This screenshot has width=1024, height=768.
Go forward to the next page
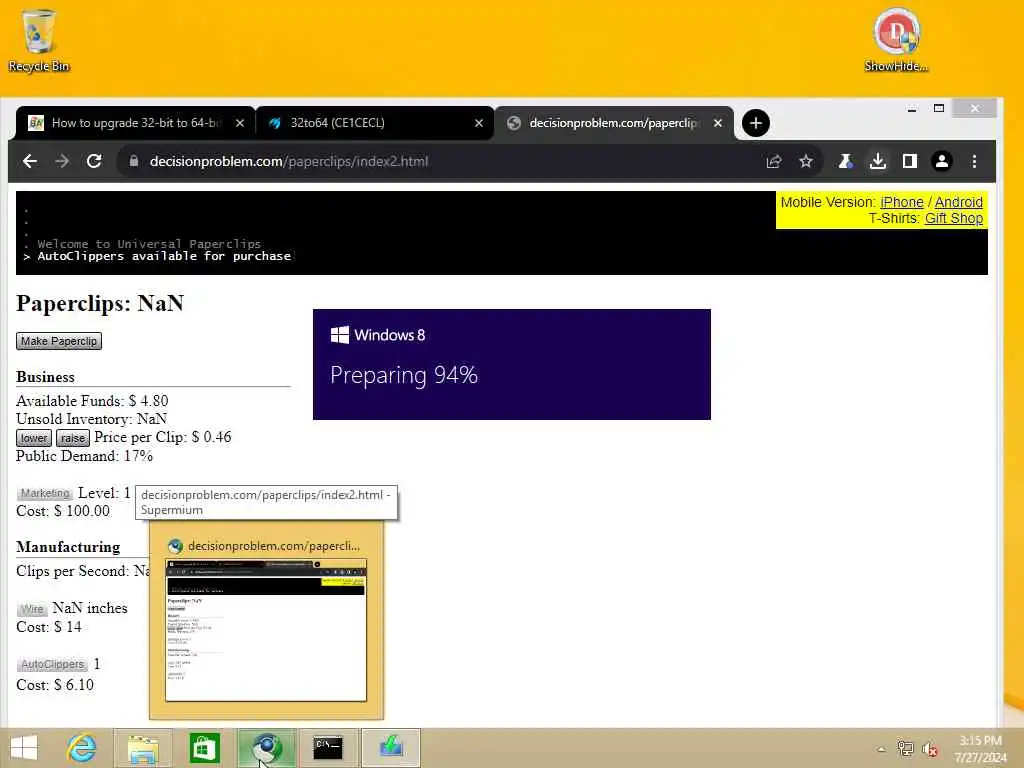62,161
